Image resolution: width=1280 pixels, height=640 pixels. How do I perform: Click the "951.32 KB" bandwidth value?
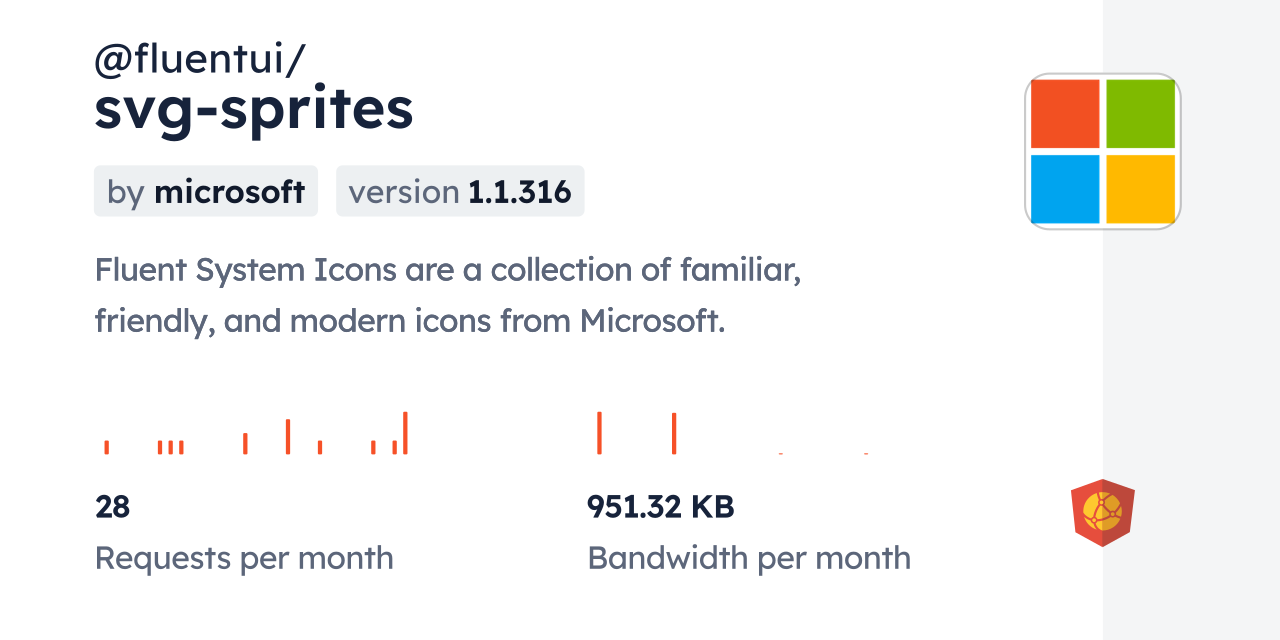[x=660, y=507]
